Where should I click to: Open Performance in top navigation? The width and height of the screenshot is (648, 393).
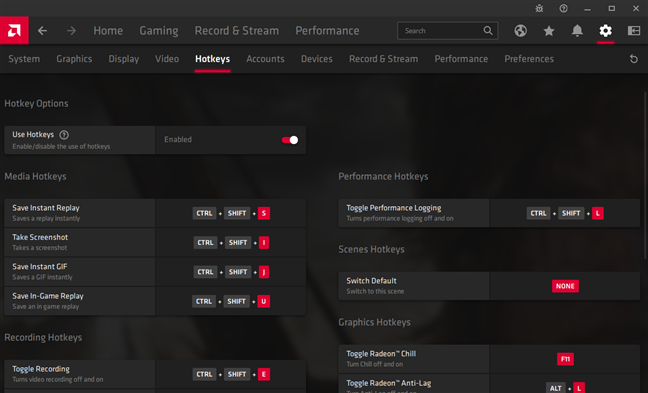click(327, 31)
